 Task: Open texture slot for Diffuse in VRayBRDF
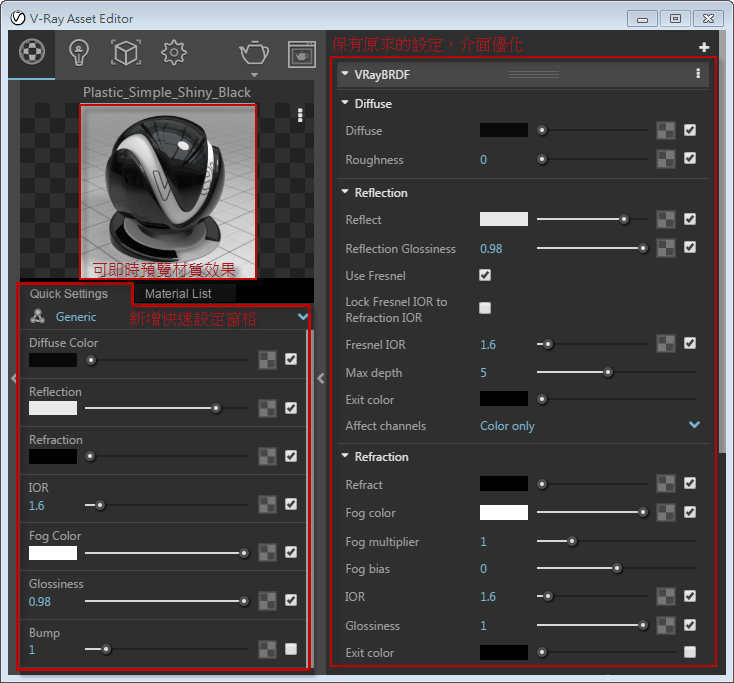click(x=665, y=131)
